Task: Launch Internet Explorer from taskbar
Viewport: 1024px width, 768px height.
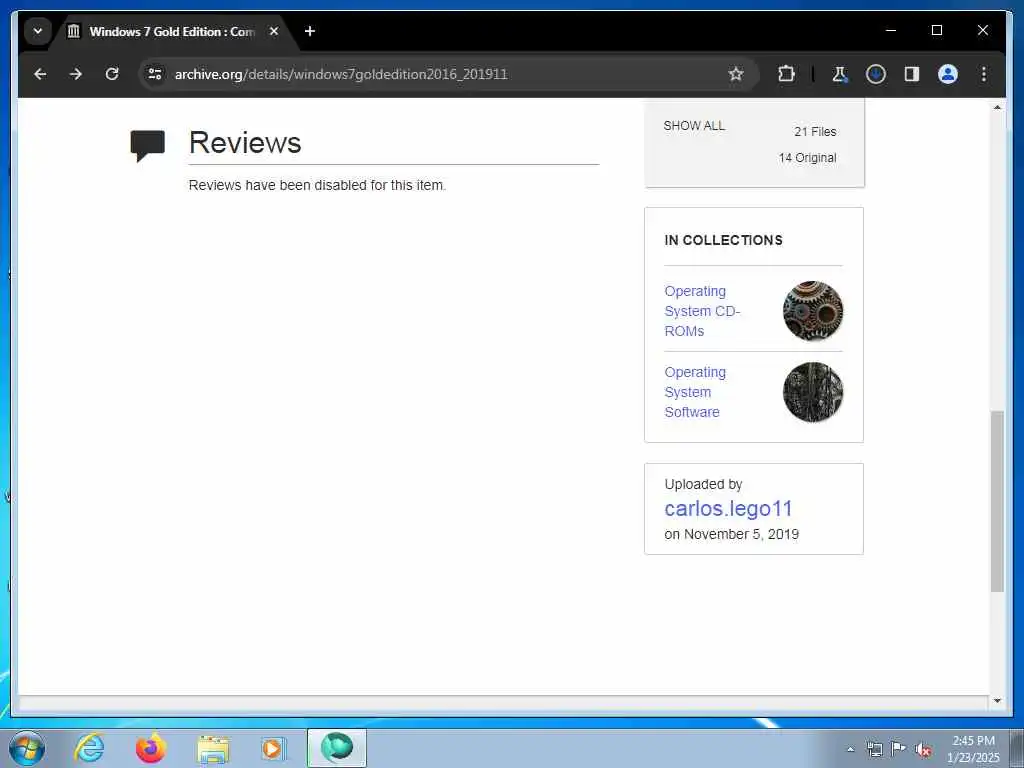Action: point(89,748)
